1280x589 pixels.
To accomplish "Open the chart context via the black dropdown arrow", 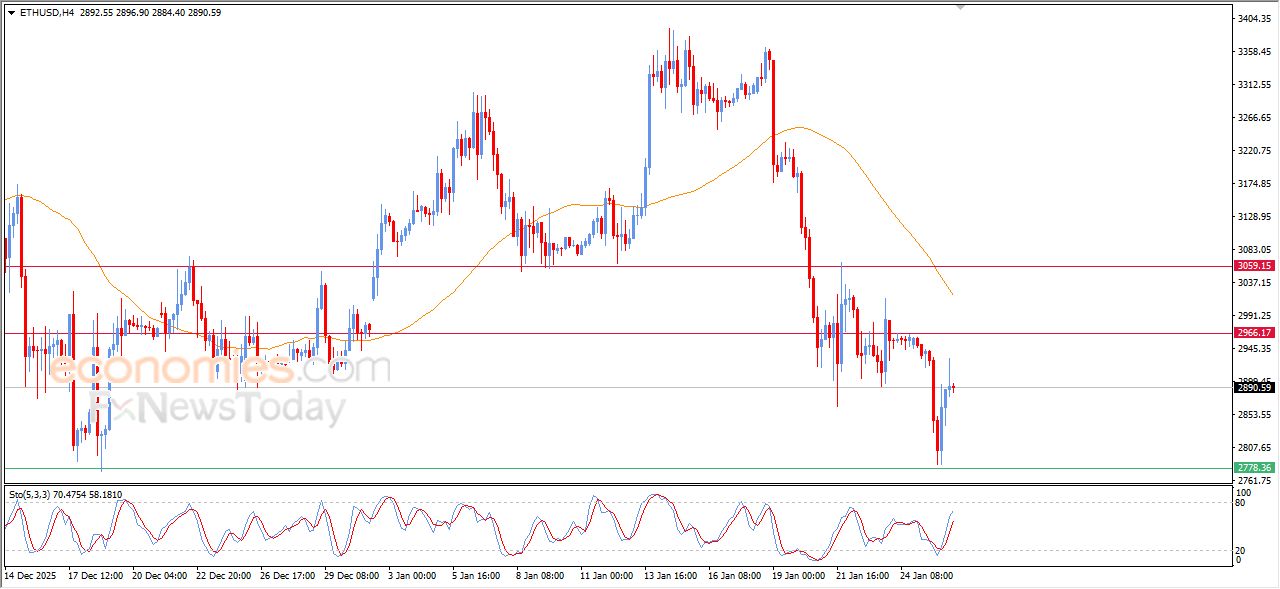I will point(10,13).
